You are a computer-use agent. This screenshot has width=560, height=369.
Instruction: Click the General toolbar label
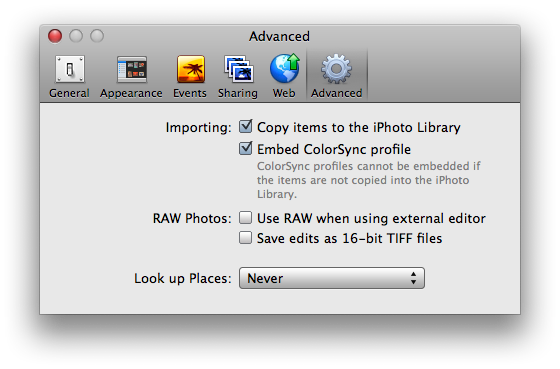[69, 93]
